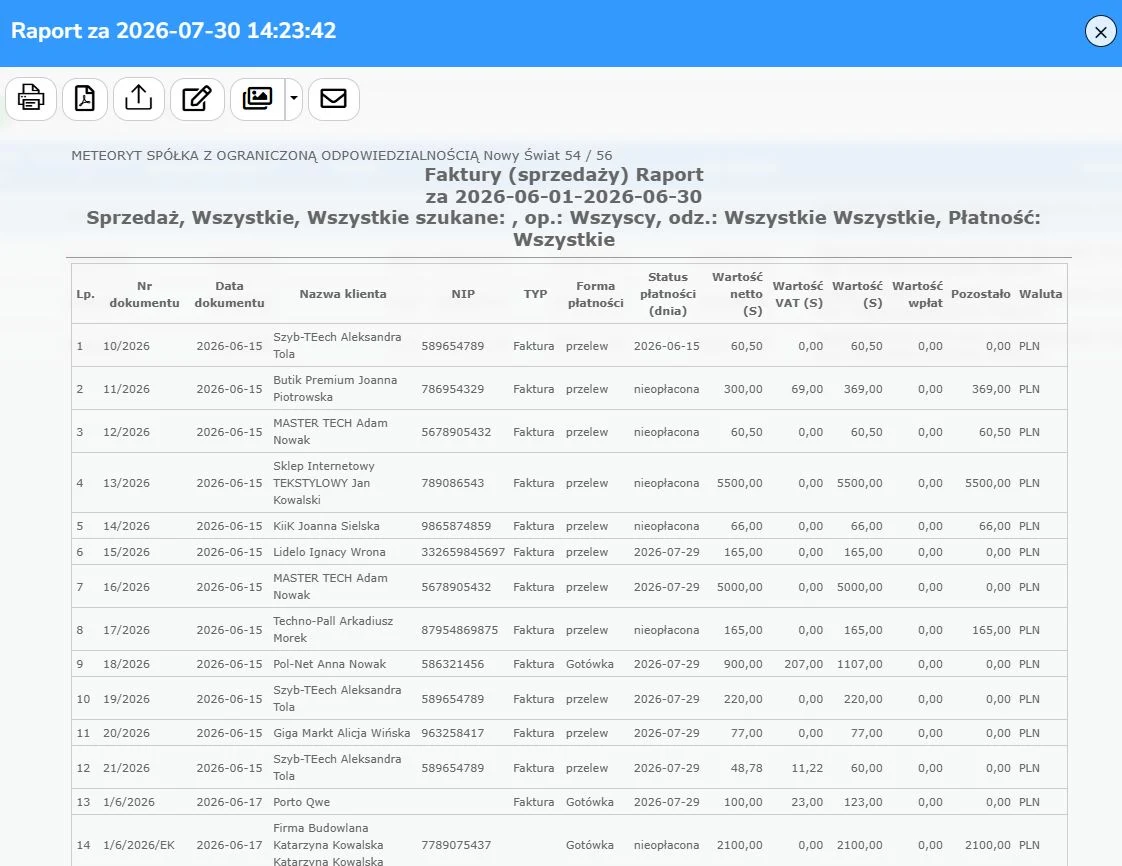Click client "Firma Budowlana Katarzyna Kowalska"

click(x=328, y=845)
